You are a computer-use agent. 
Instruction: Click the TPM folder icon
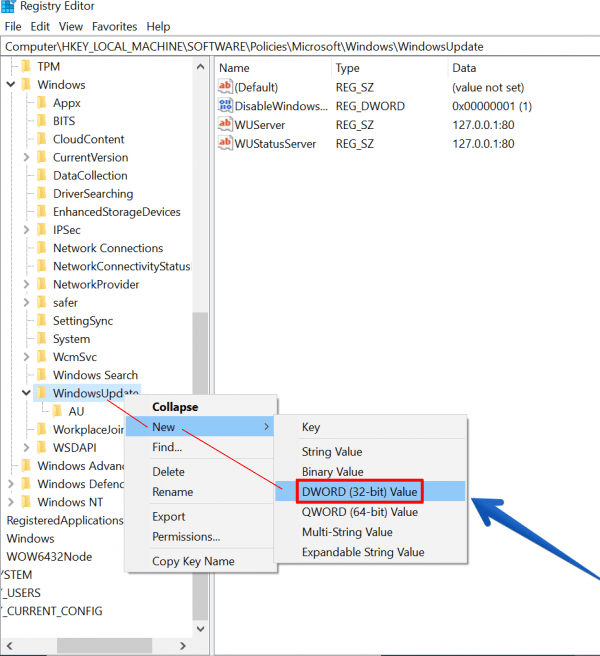tap(26, 67)
